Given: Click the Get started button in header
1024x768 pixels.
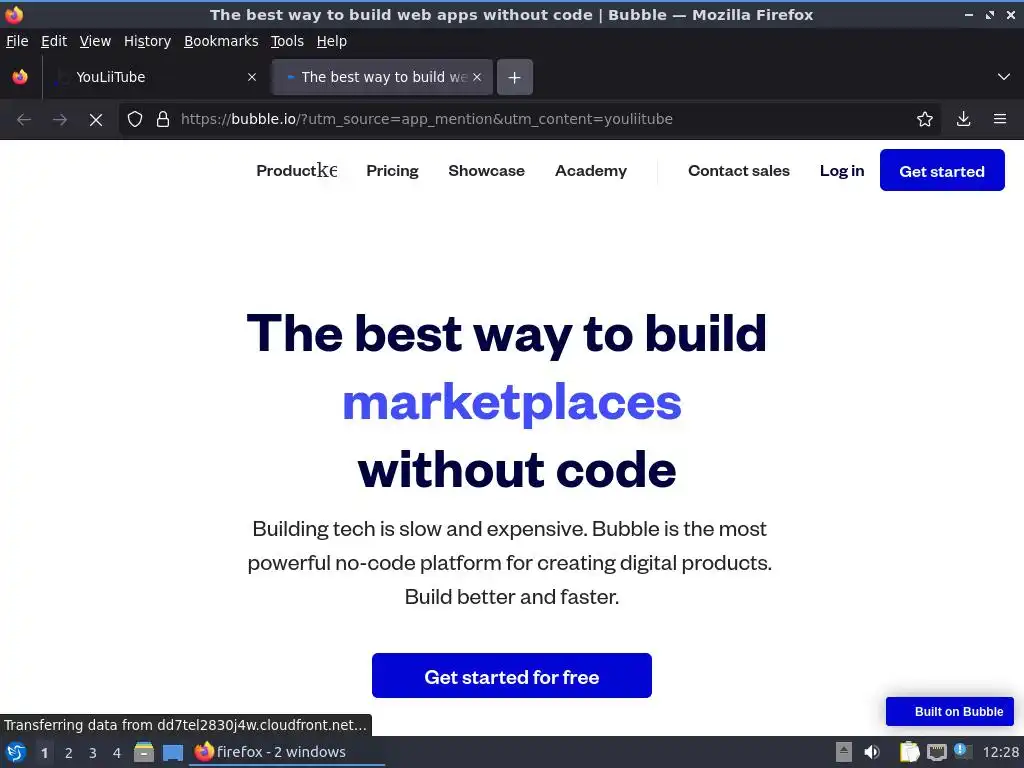Looking at the screenshot, I should tap(942, 170).
